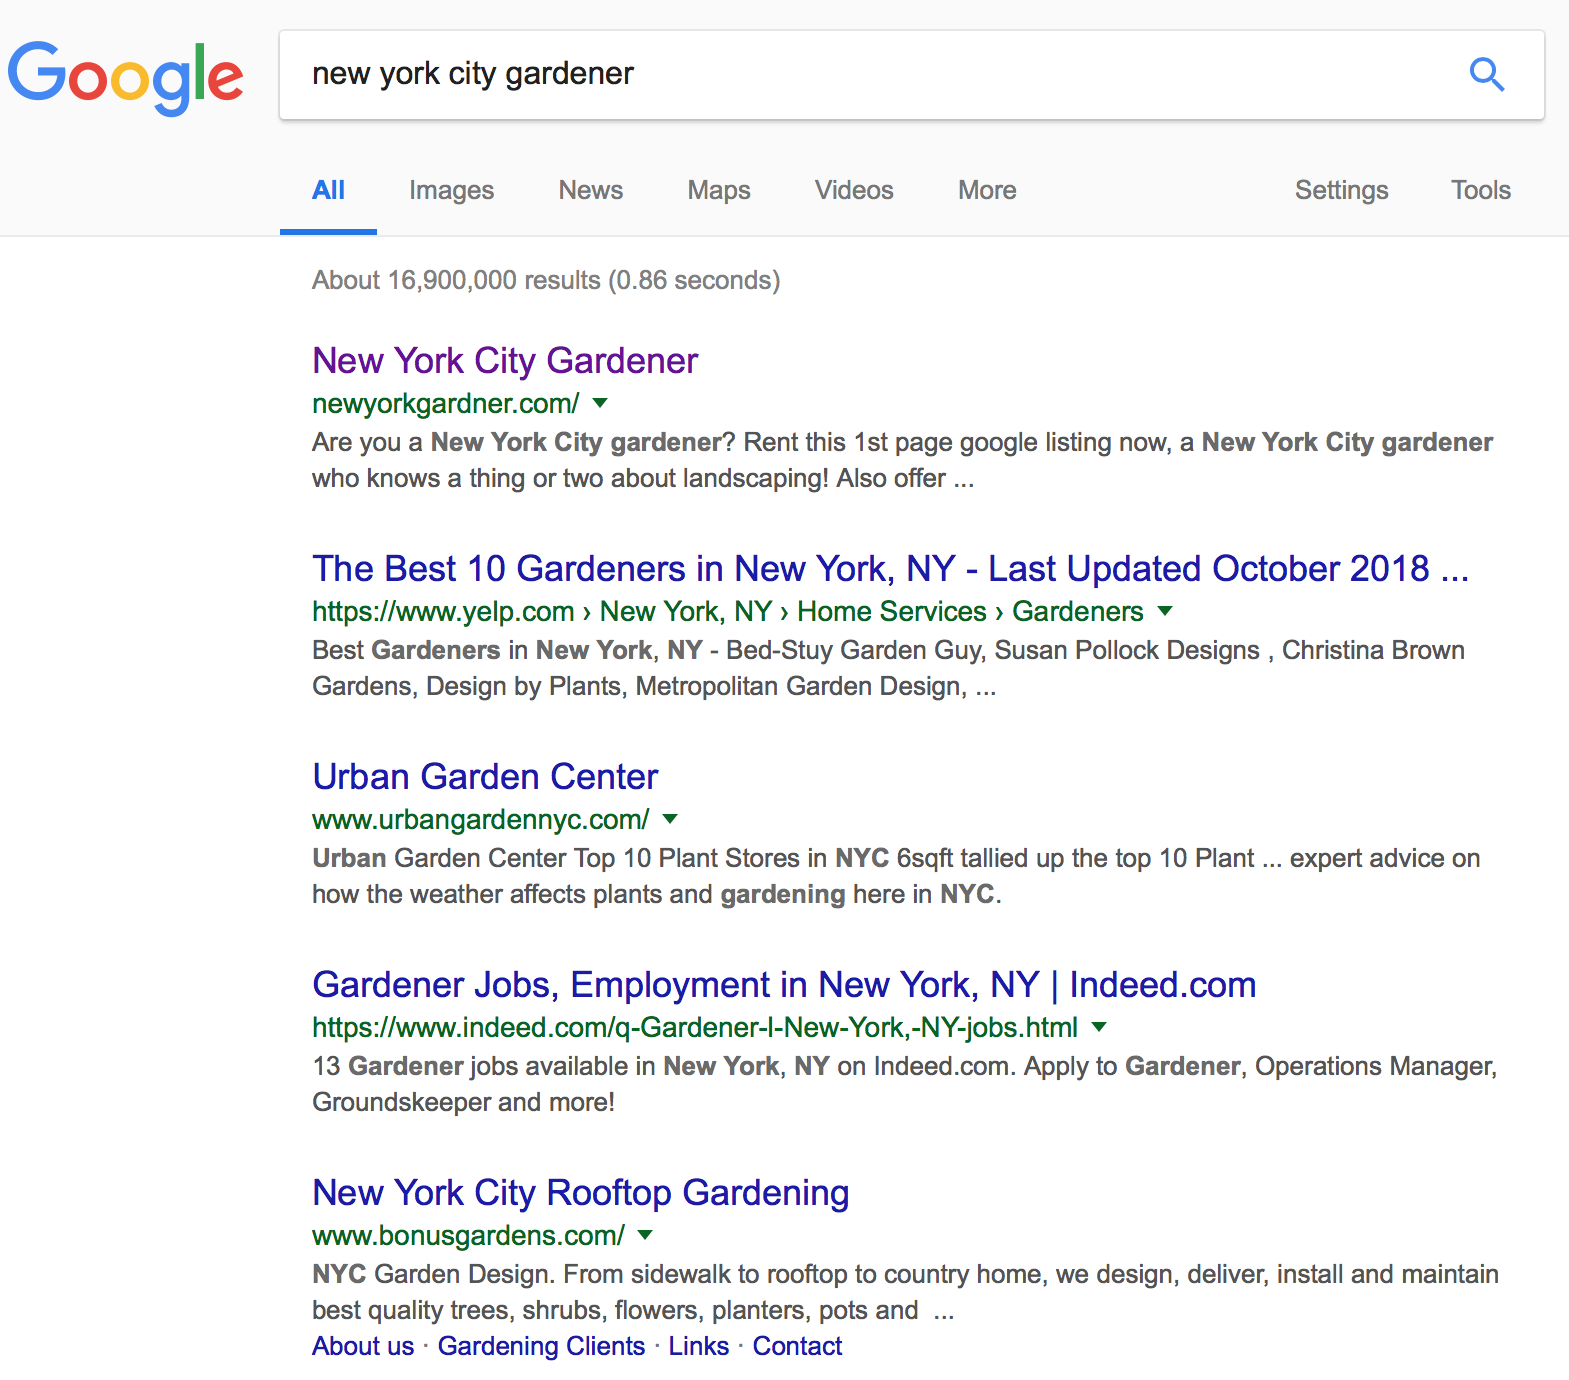Show the search Tools options
1569x1380 pixels.
point(1481,190)
